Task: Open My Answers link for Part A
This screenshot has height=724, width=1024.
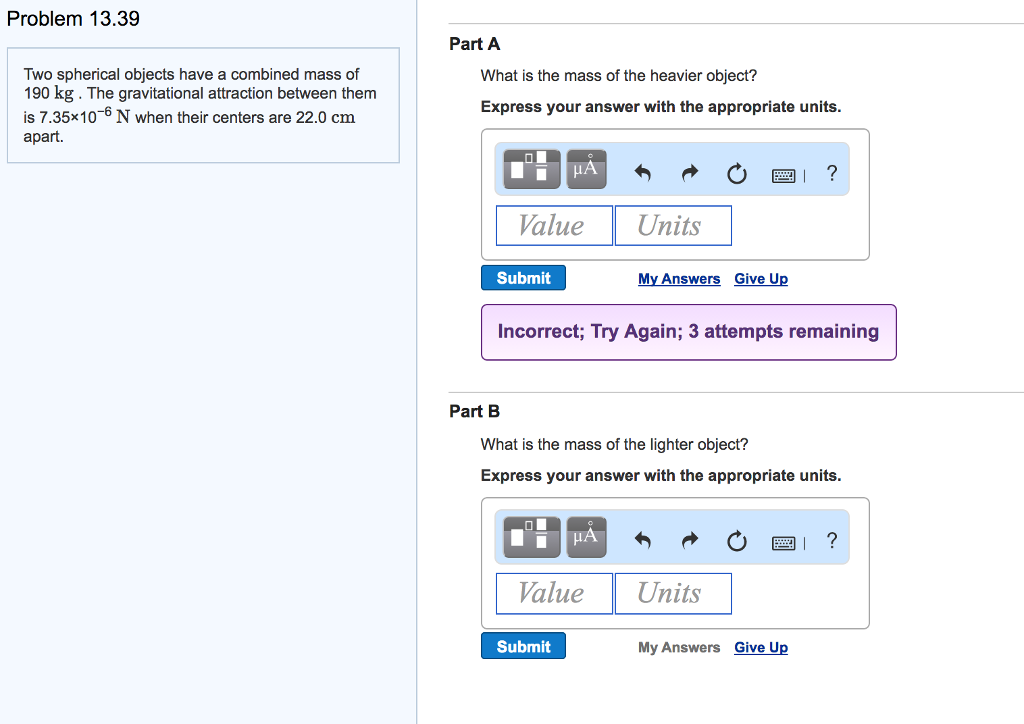Action: point(679,279)
